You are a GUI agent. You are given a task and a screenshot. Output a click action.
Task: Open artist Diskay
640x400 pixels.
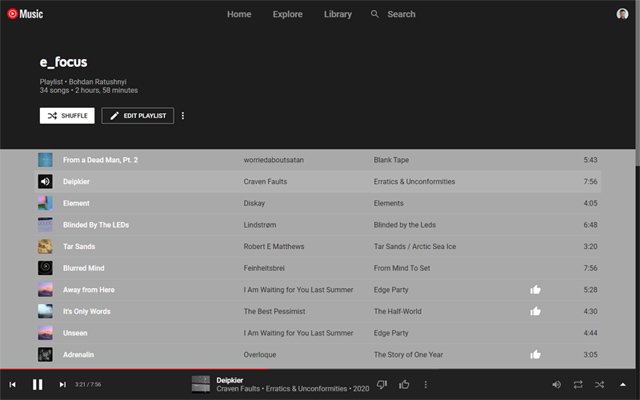(254, 203)
